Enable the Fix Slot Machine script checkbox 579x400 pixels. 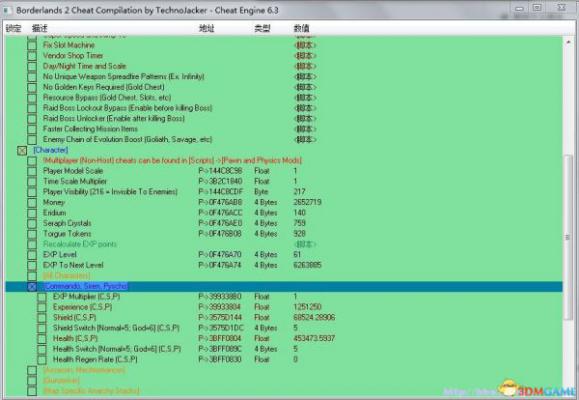pos(32,45)
